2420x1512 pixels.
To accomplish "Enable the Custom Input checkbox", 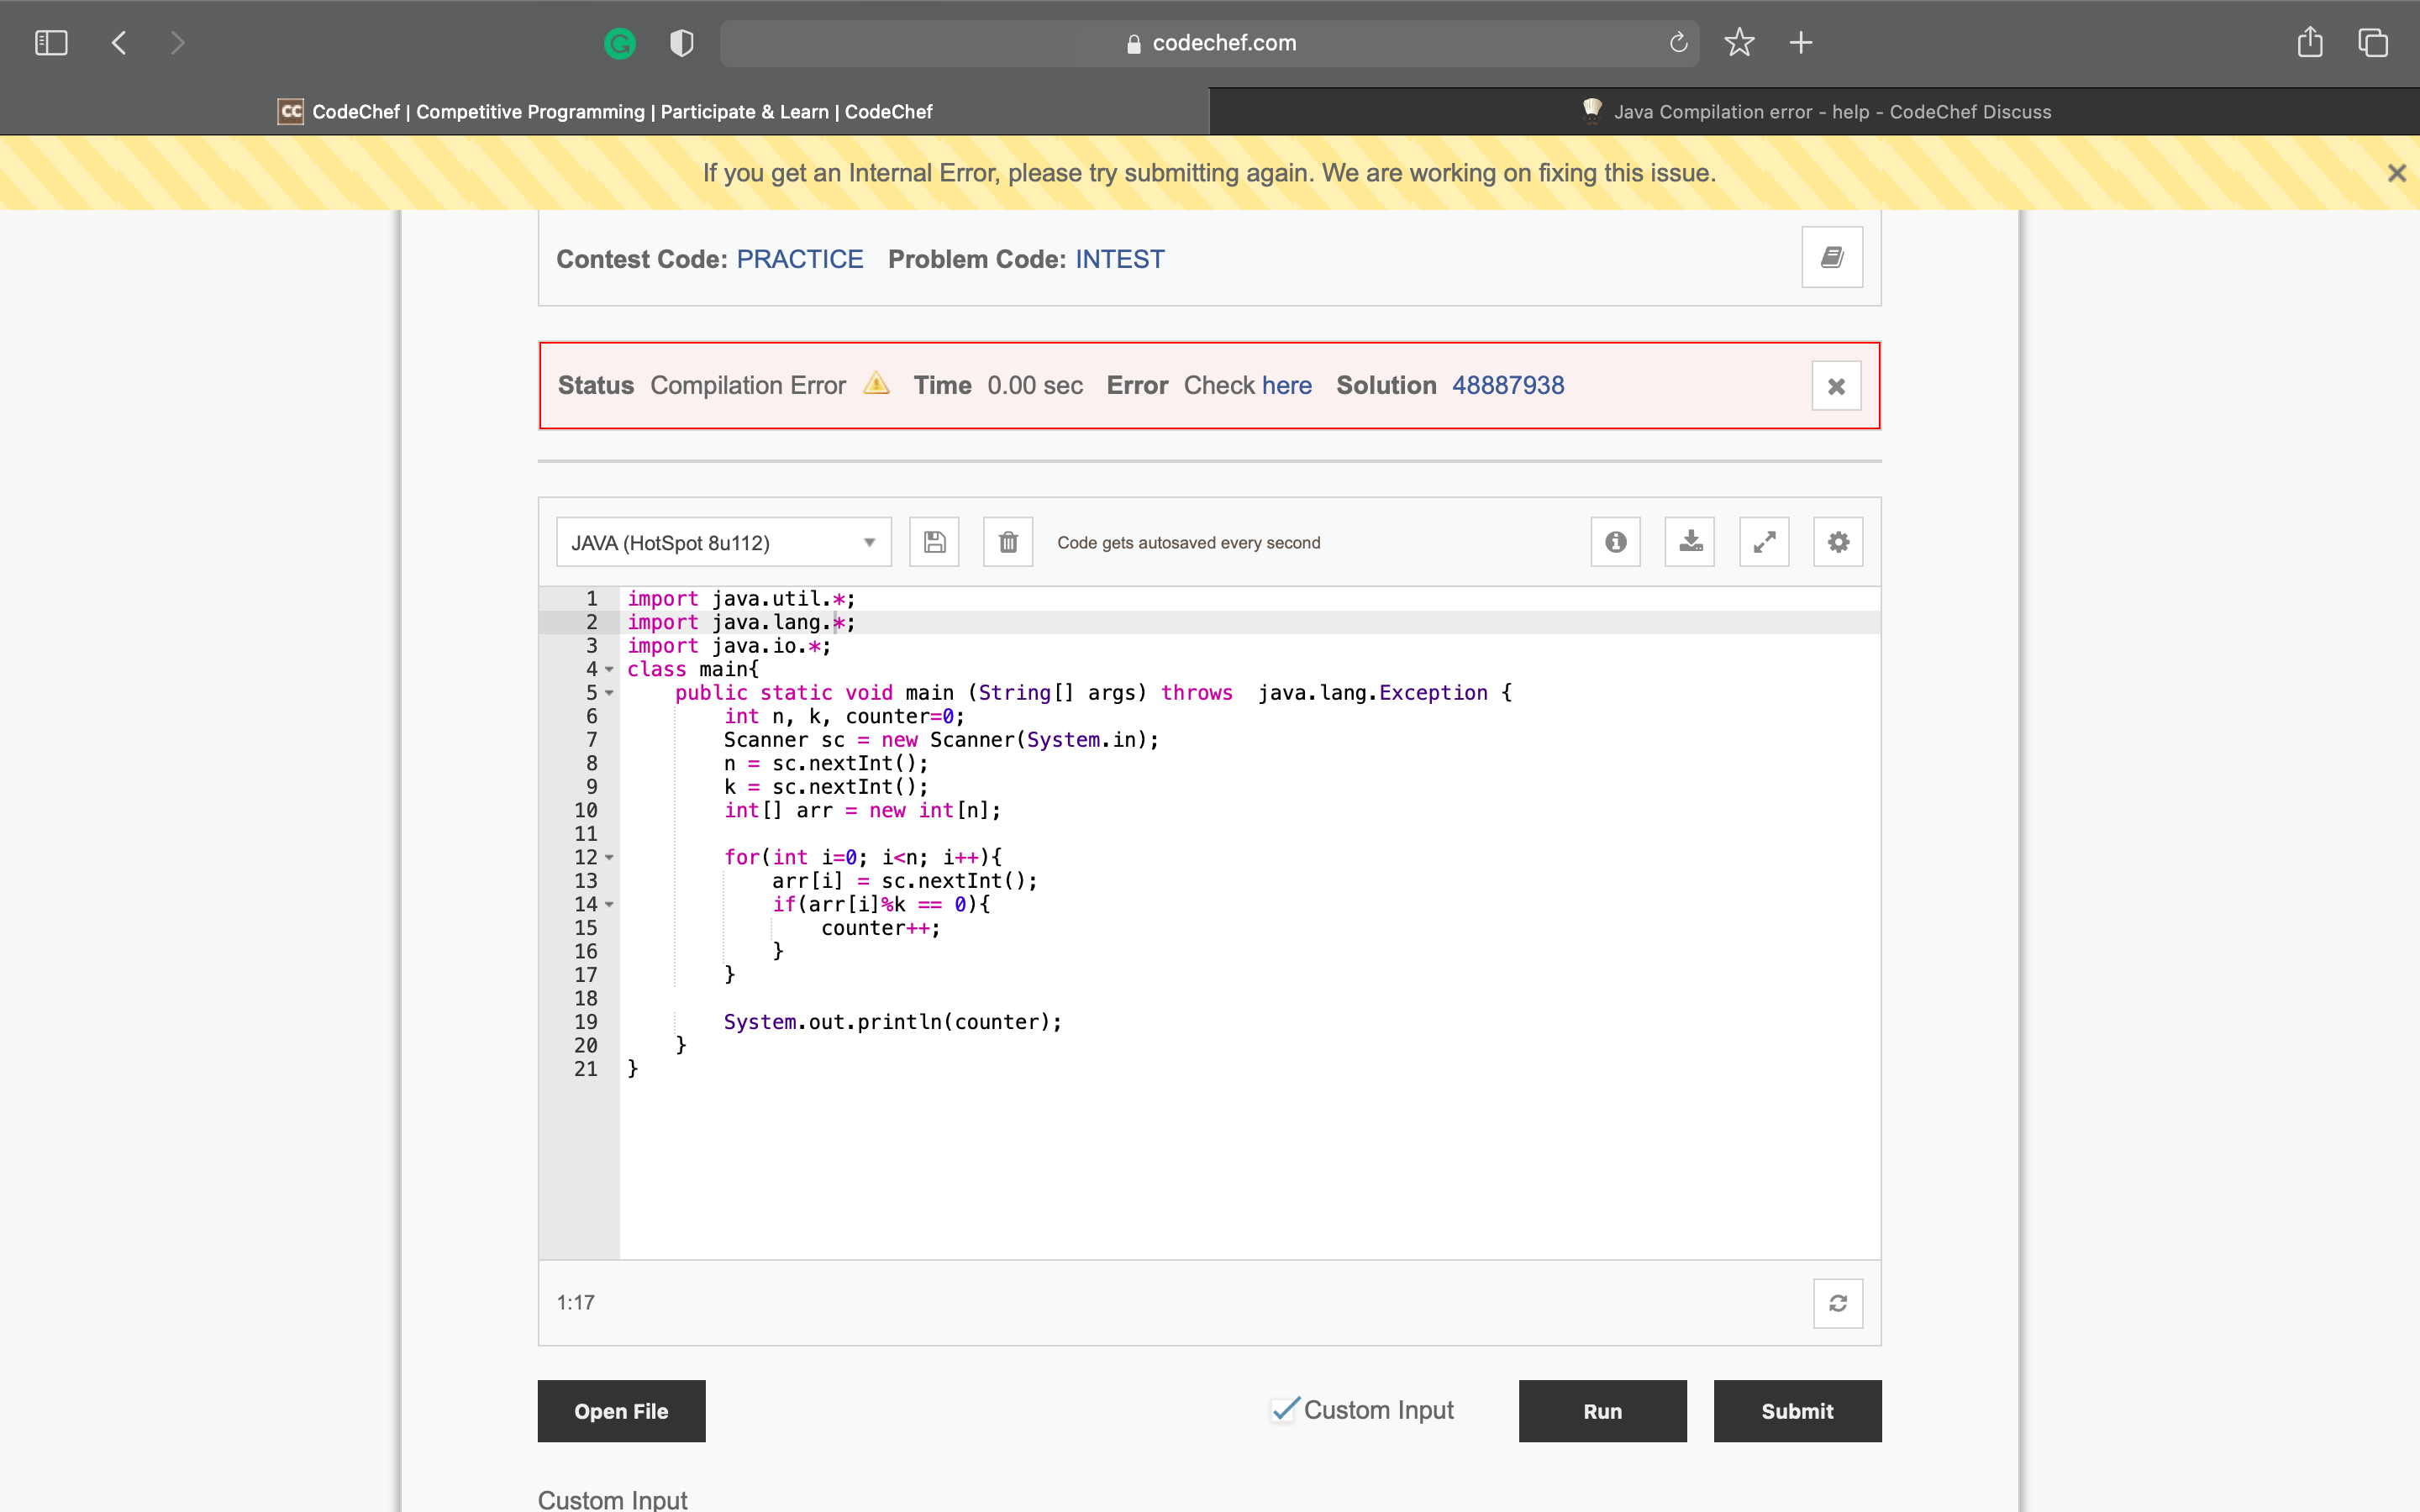I will tap(1285, 1409).
